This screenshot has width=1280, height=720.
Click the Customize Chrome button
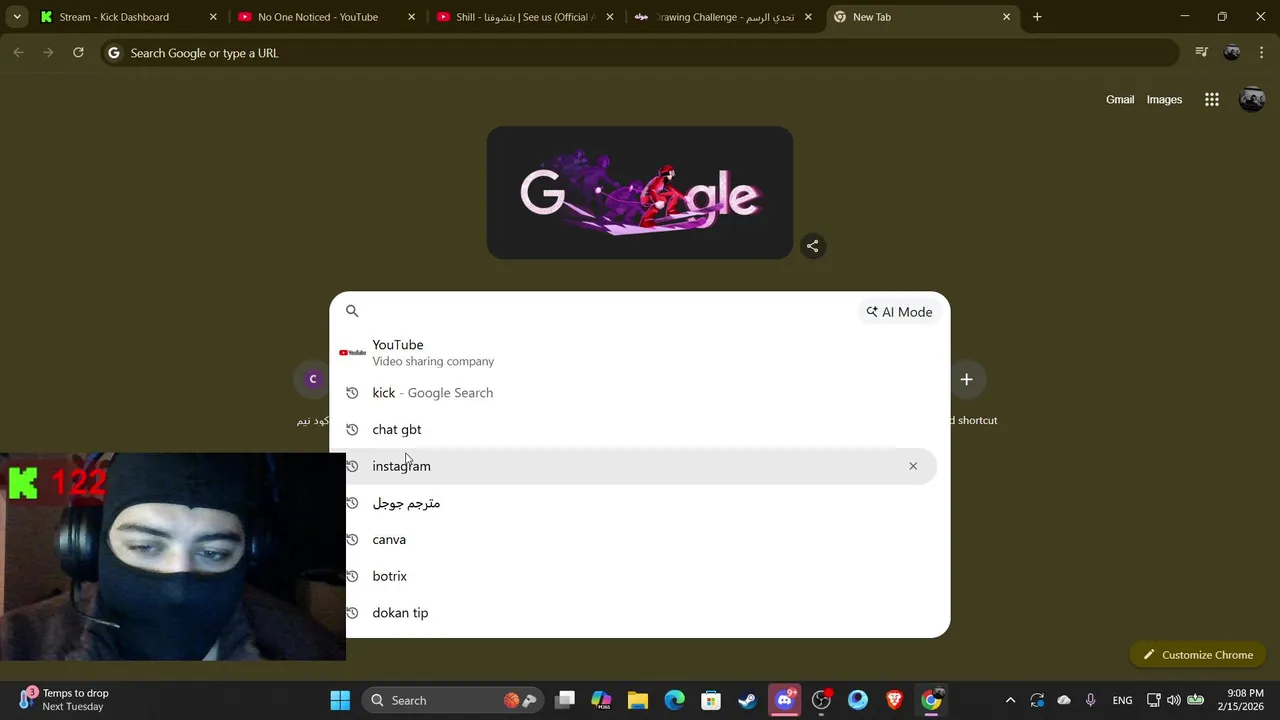click(1198, 655)
